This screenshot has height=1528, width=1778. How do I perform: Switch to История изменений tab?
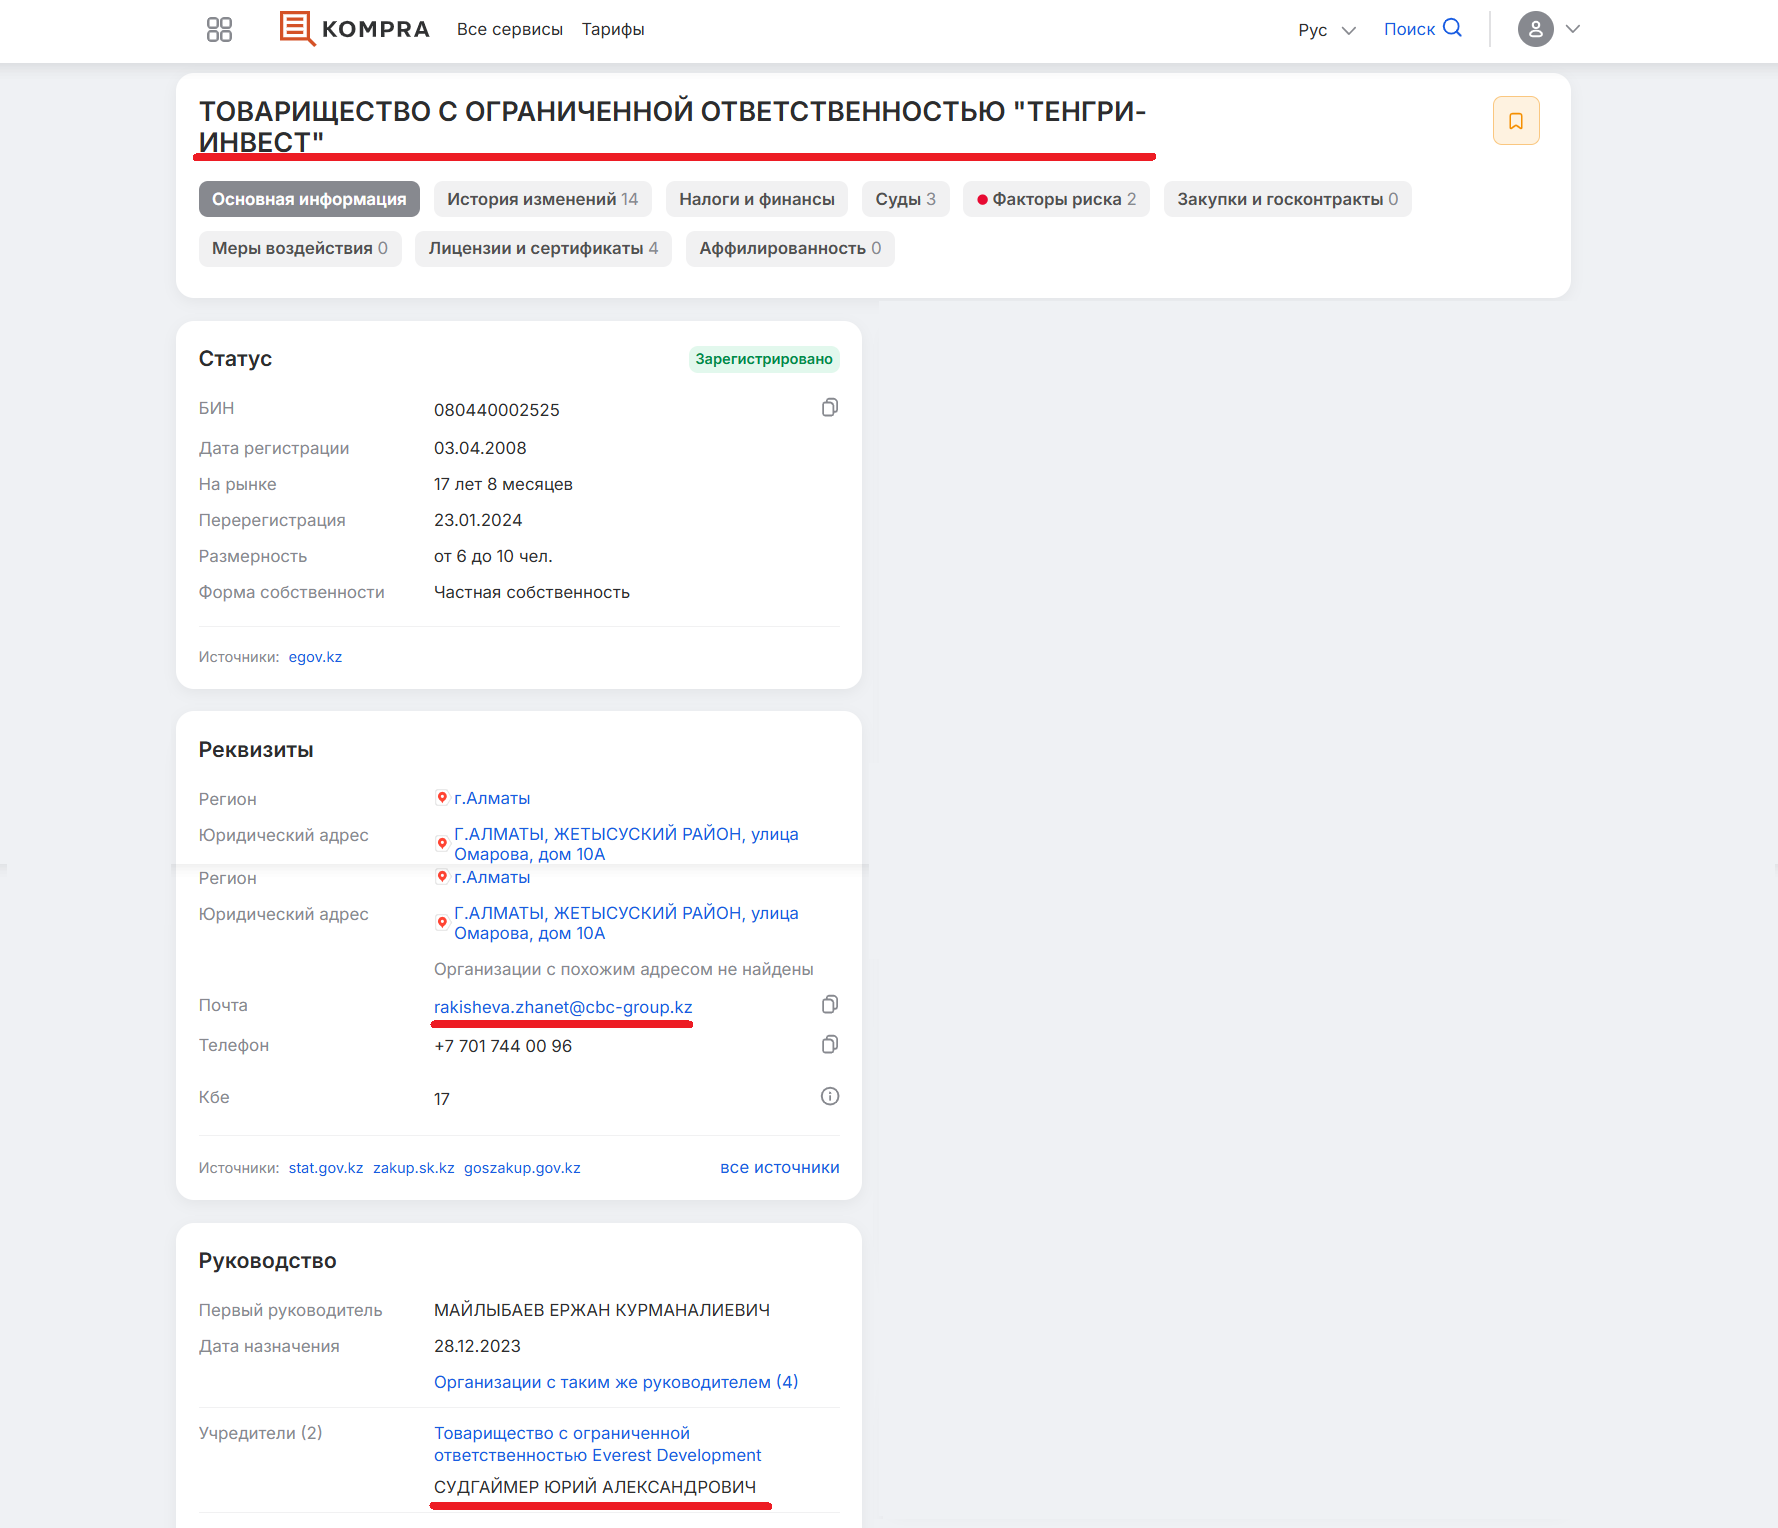point(542,199)
